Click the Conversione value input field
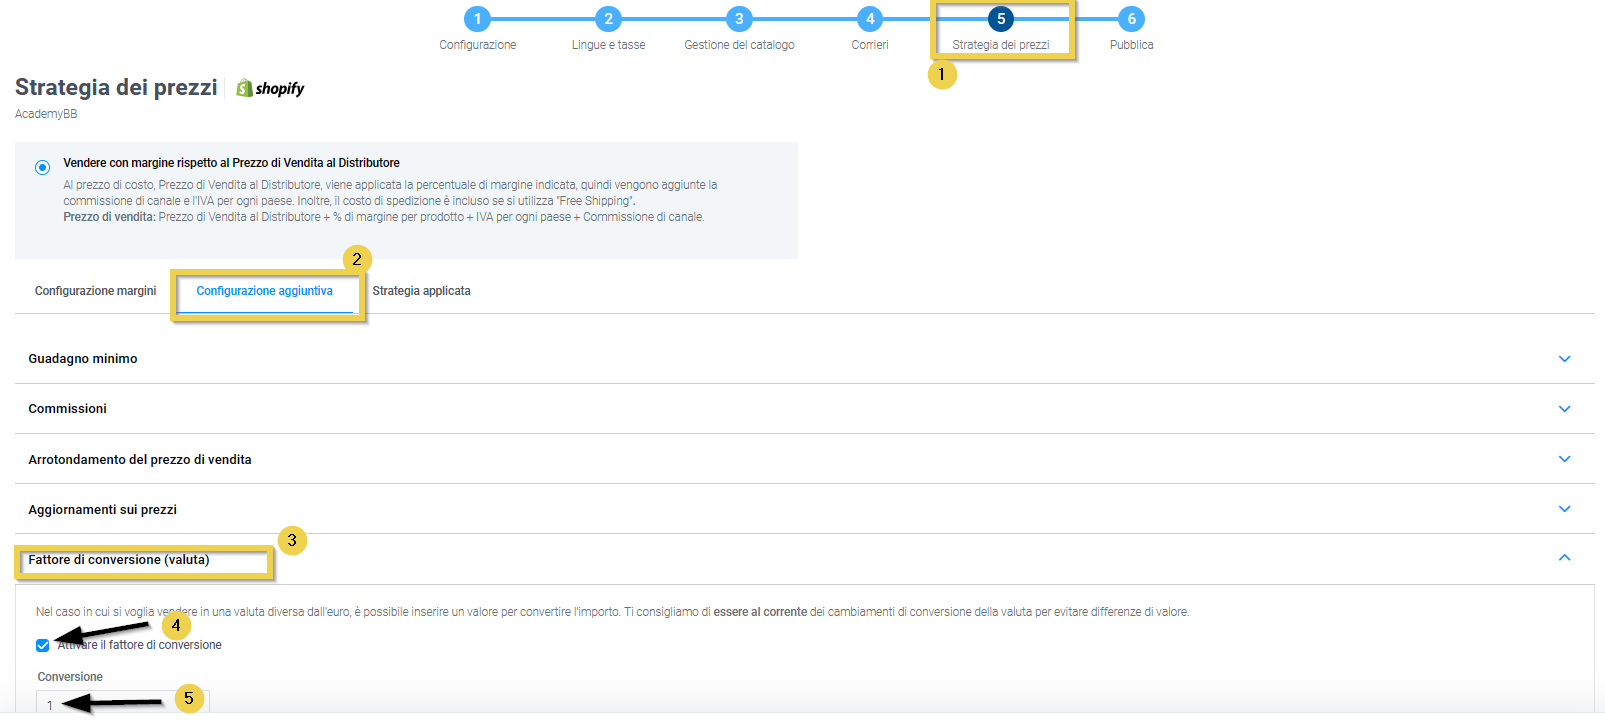 122,704
